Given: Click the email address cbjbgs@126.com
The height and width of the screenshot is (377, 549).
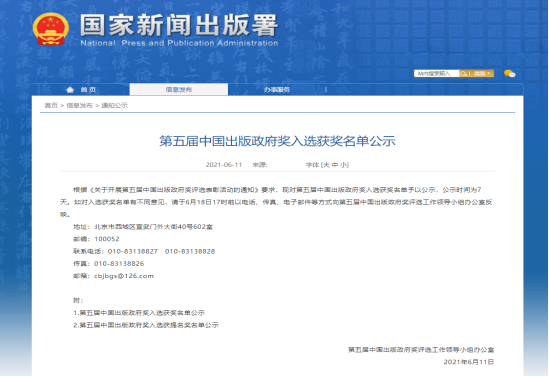Looking at the screenshot, I should pos(124,276).
